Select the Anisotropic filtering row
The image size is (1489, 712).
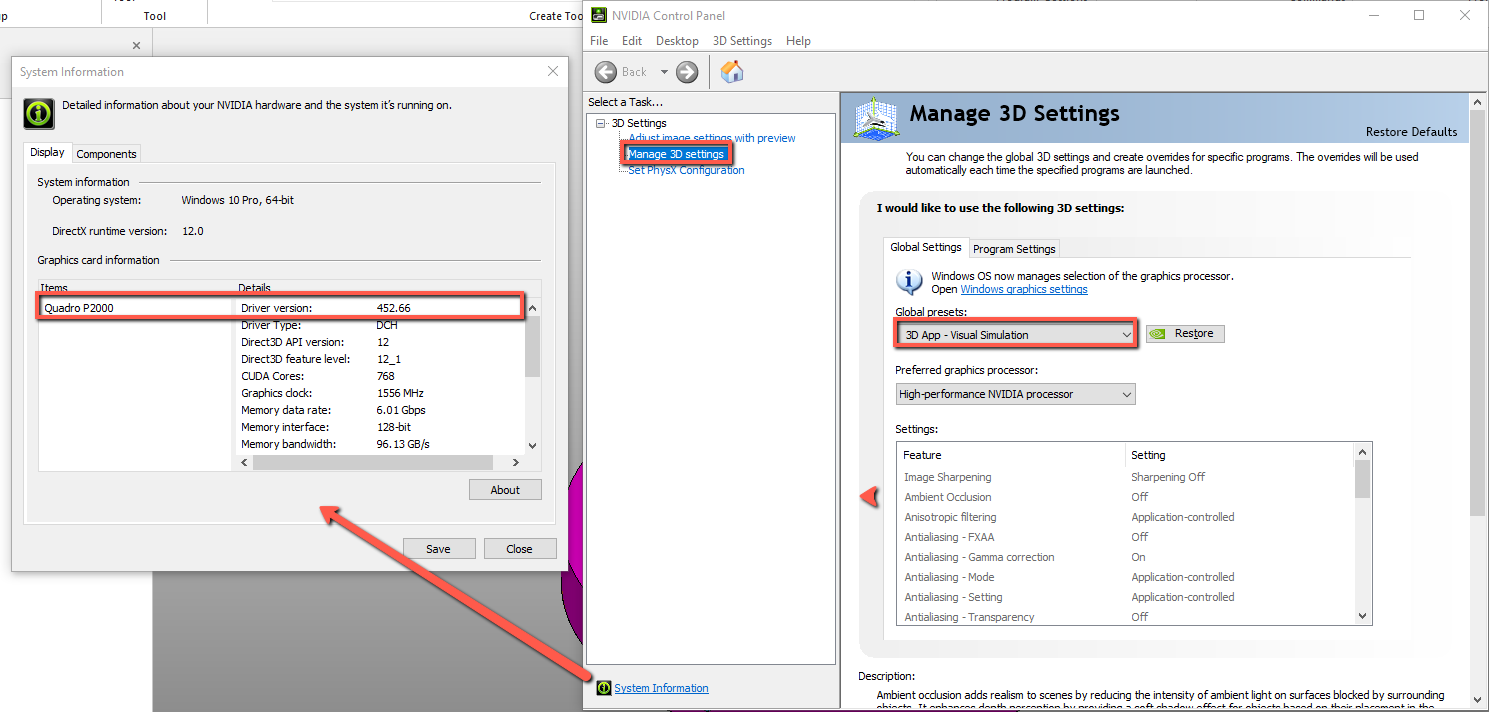[1125, 517]
